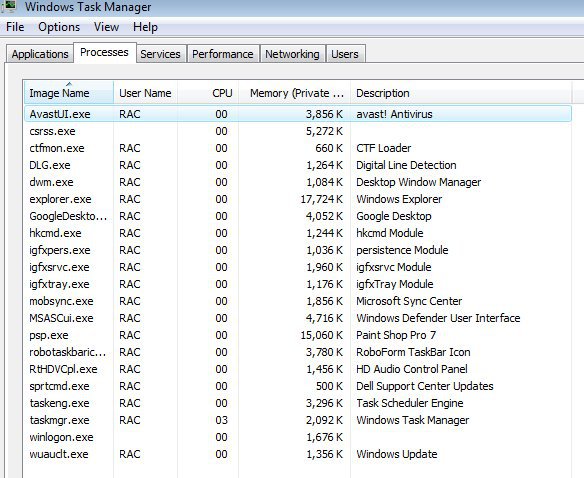This screenshot has height=478, width=584.
Task: Sort processes by CPU column
Action: tap(208, 92)
